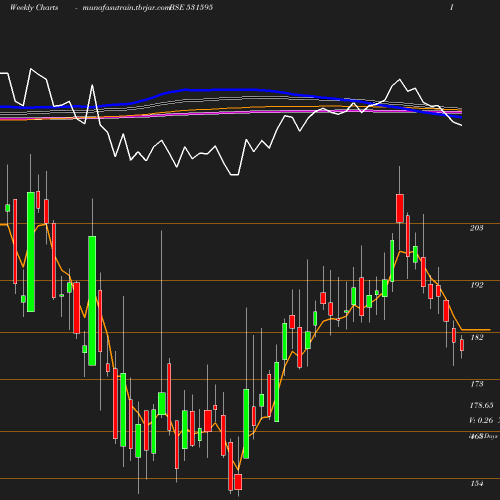Click the '154' price level label
Screen dimensions: 500x500
point(477,484)
